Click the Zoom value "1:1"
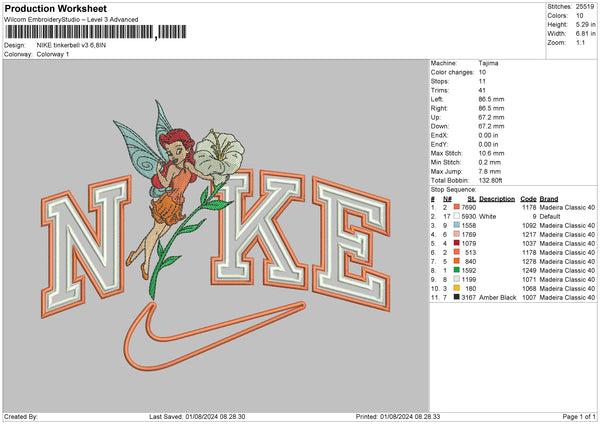The width and height of the screenshot is (600, 424). (x=580, y=42)
